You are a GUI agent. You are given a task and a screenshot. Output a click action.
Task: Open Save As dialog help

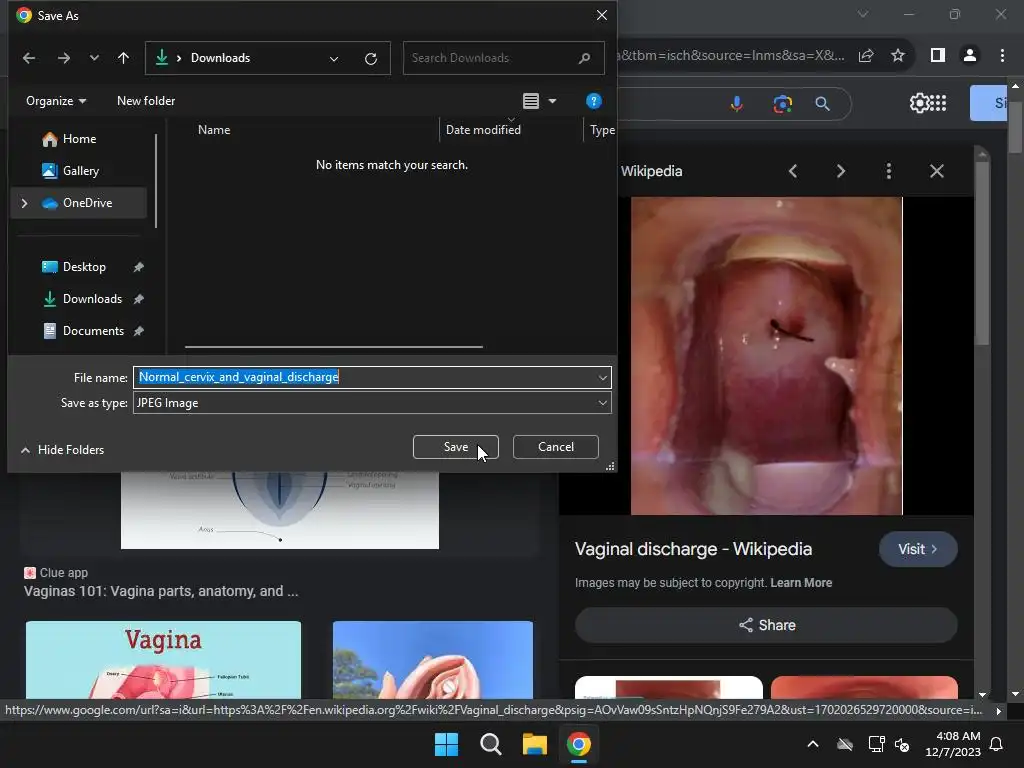click(x=594, y=101)
